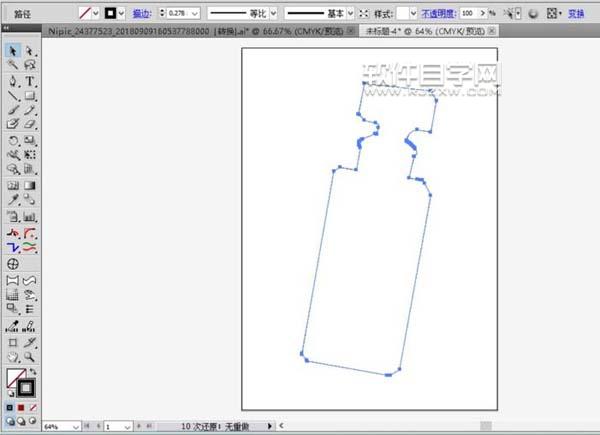Open the 不透明度 opacity panel link
Image resolution: width=600 pixels, height=435 pixels.
click(439, 14)
